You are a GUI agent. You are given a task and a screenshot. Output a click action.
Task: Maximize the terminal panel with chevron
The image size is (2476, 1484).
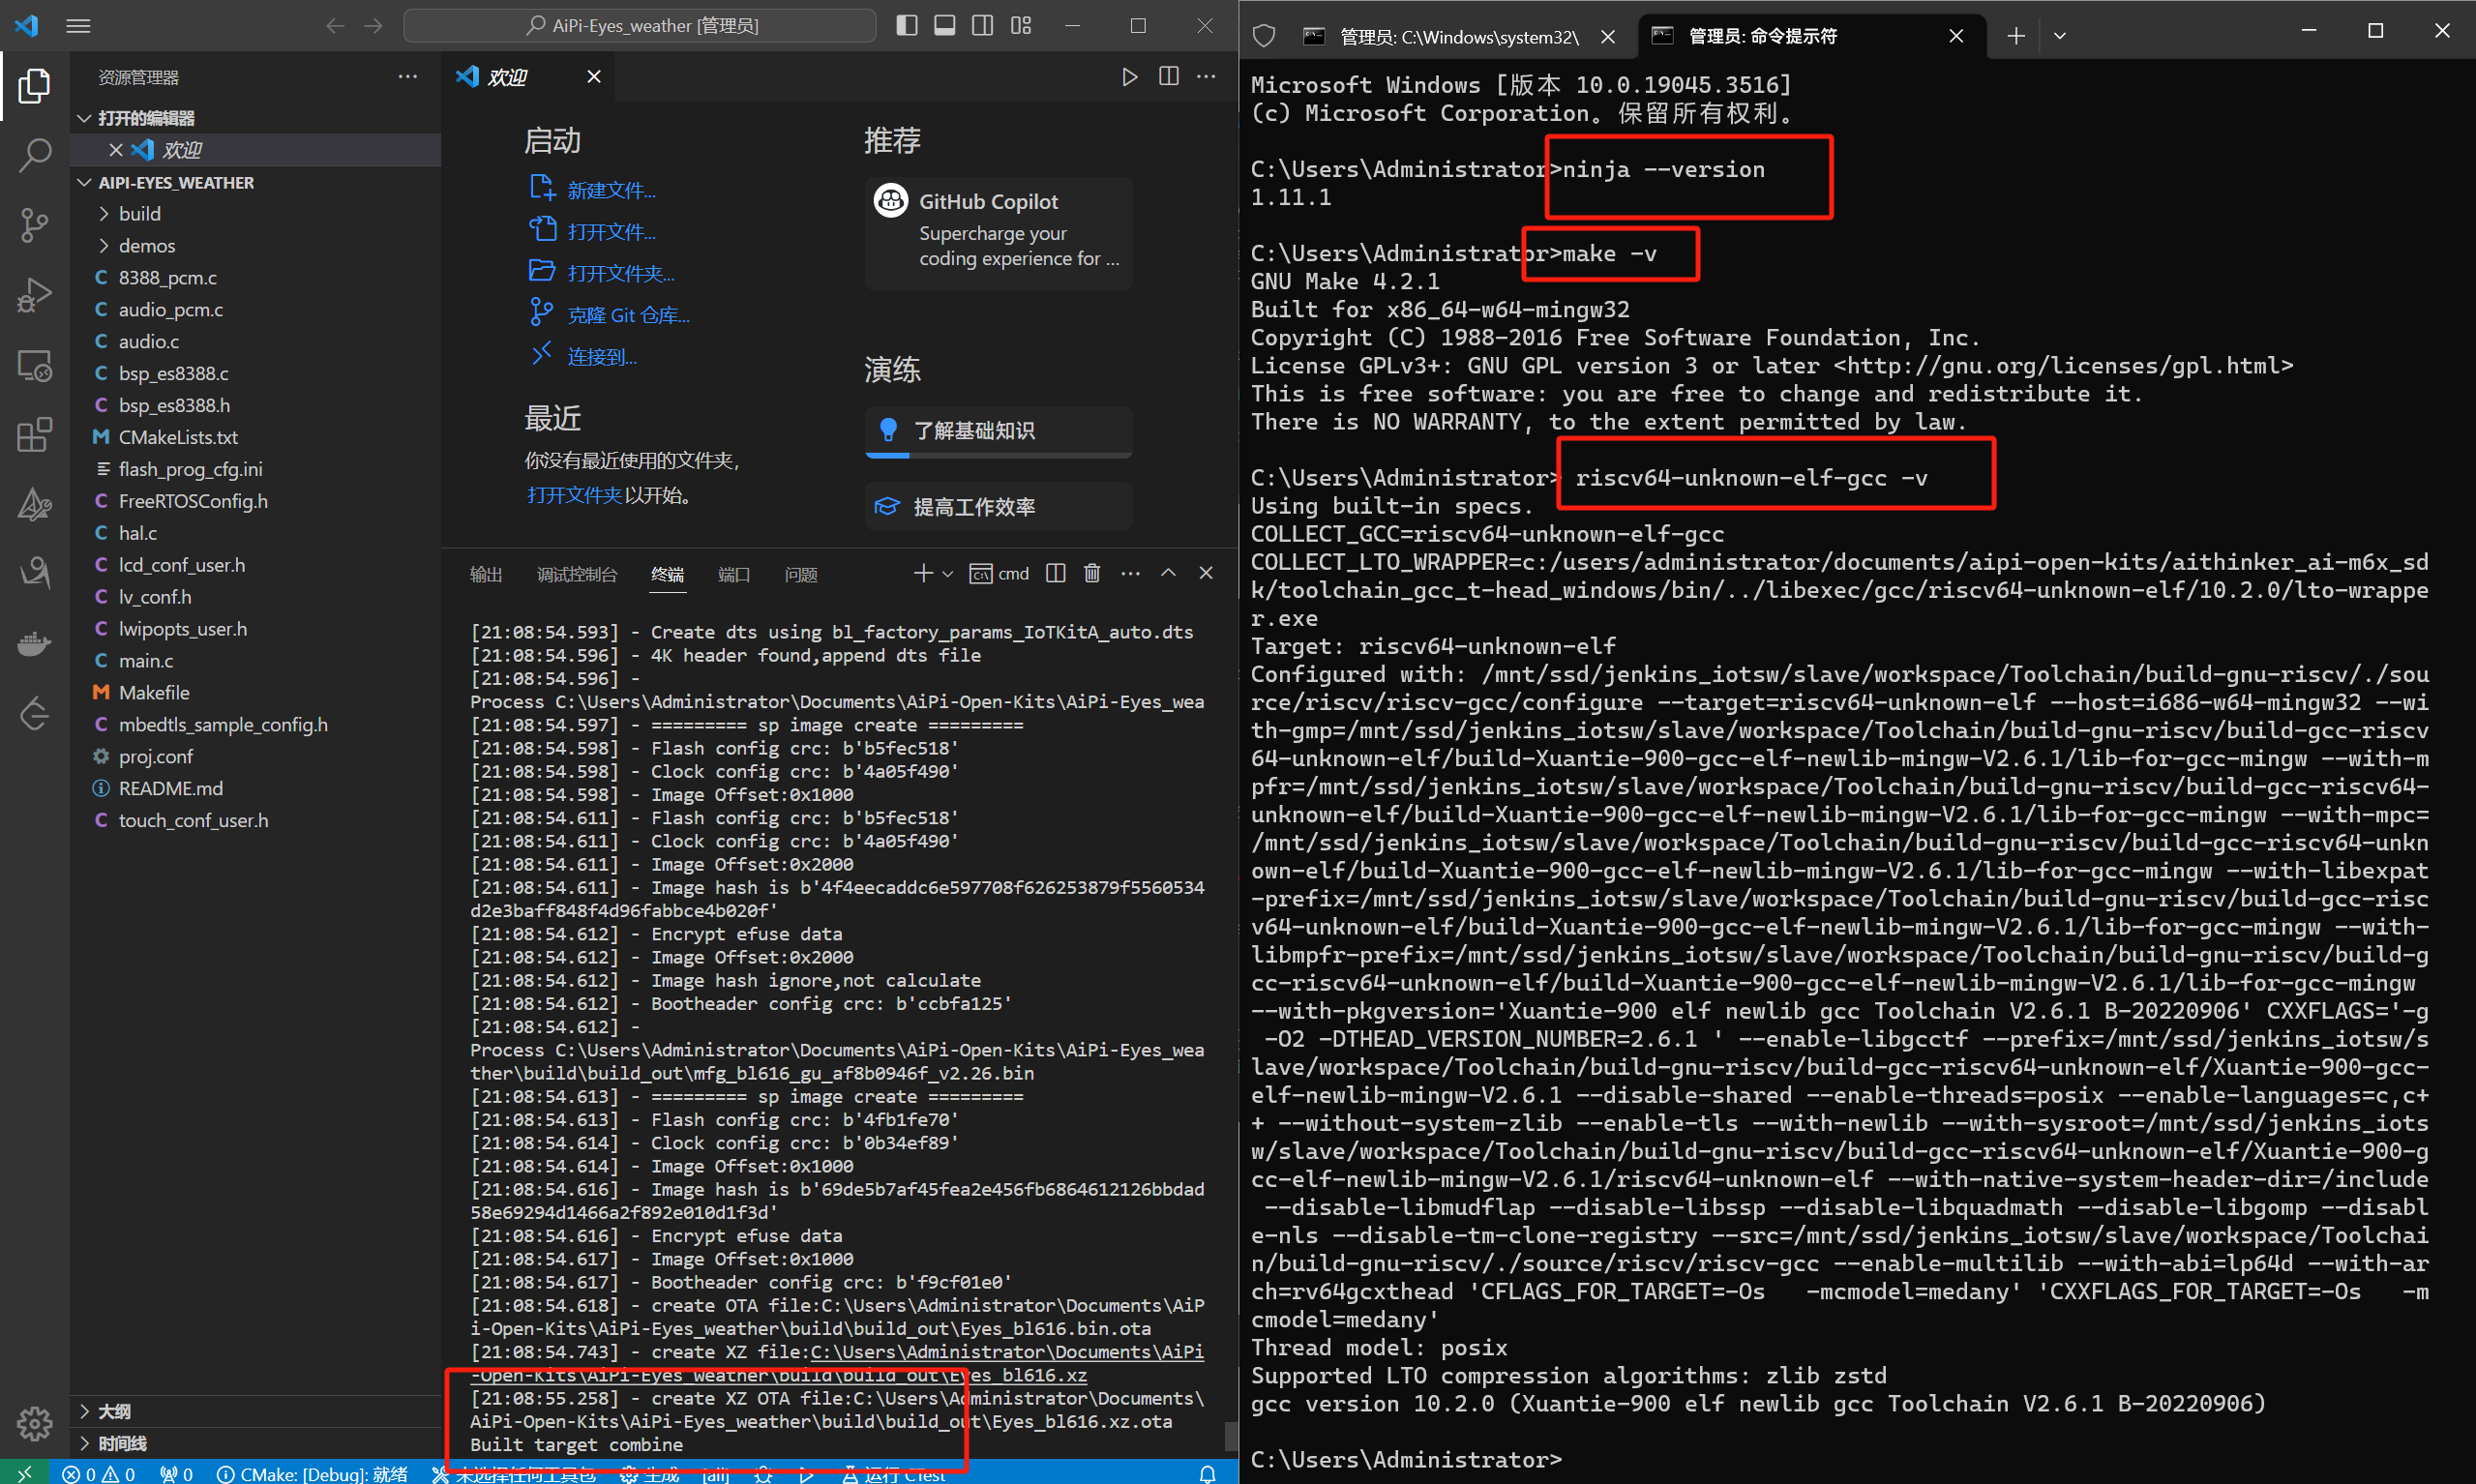(1168, 573)
